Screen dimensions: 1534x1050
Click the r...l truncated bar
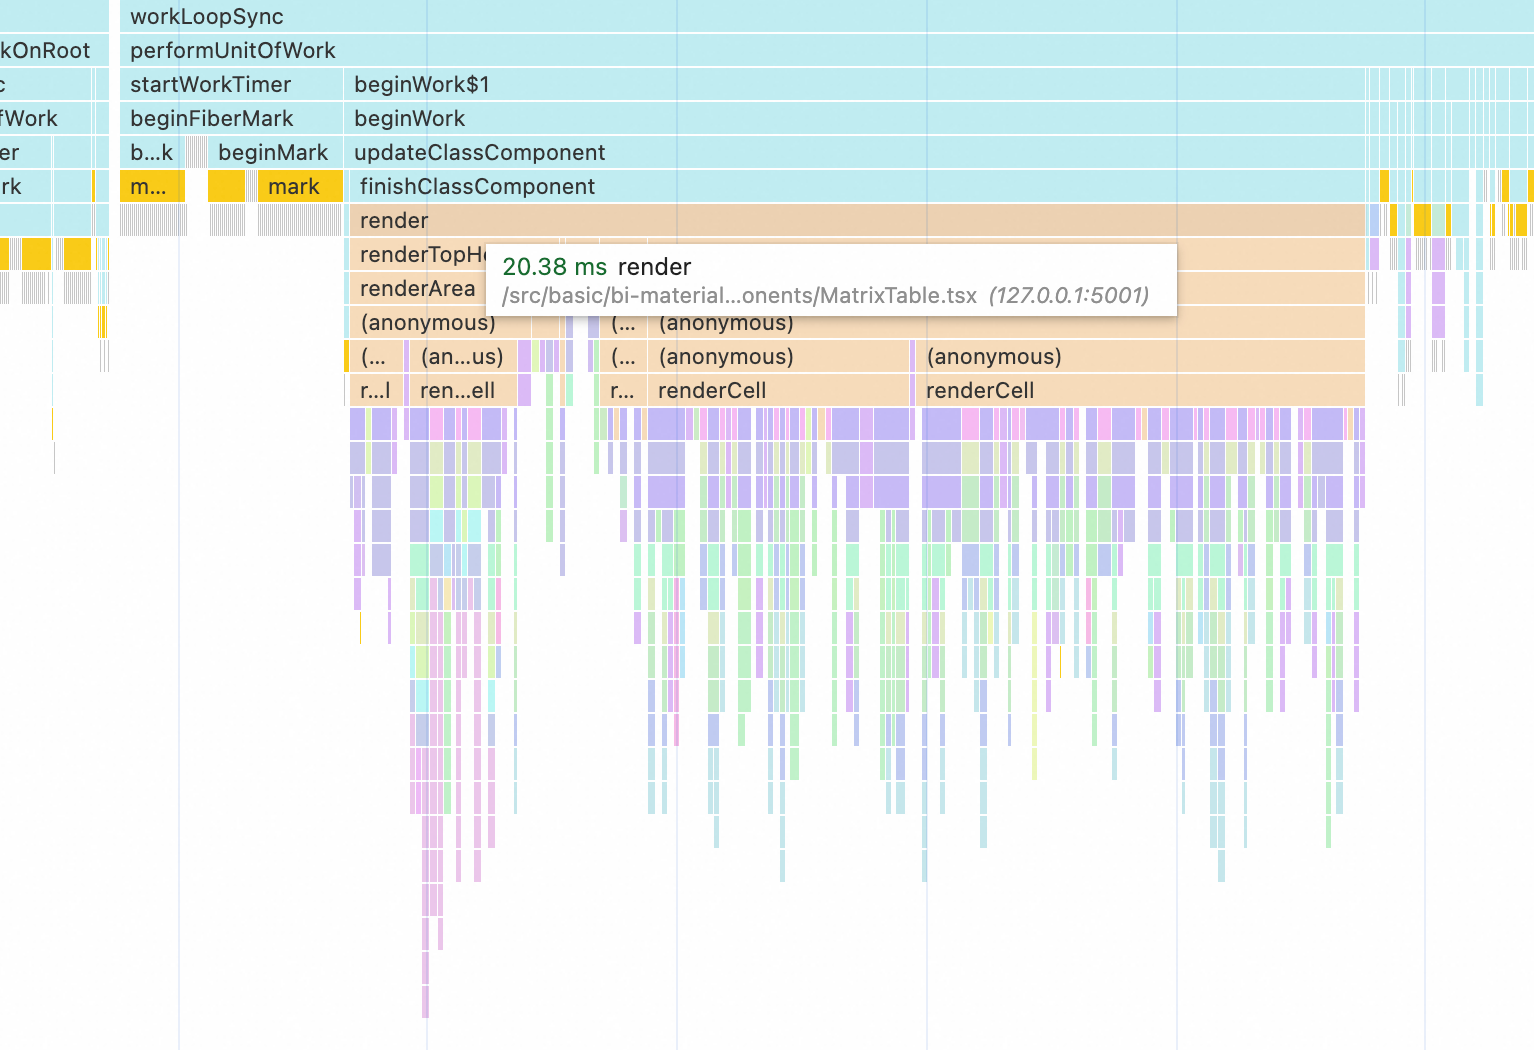[376, 390]
